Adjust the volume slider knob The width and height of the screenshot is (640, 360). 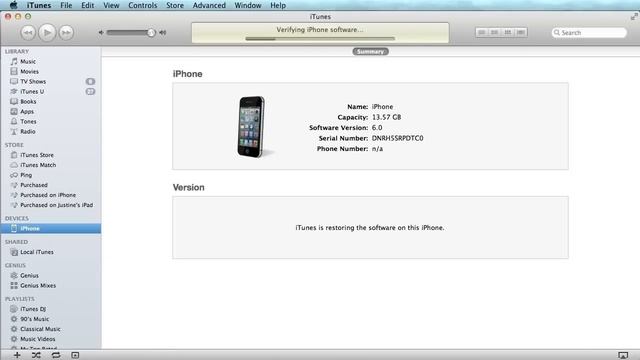(151, 32)
